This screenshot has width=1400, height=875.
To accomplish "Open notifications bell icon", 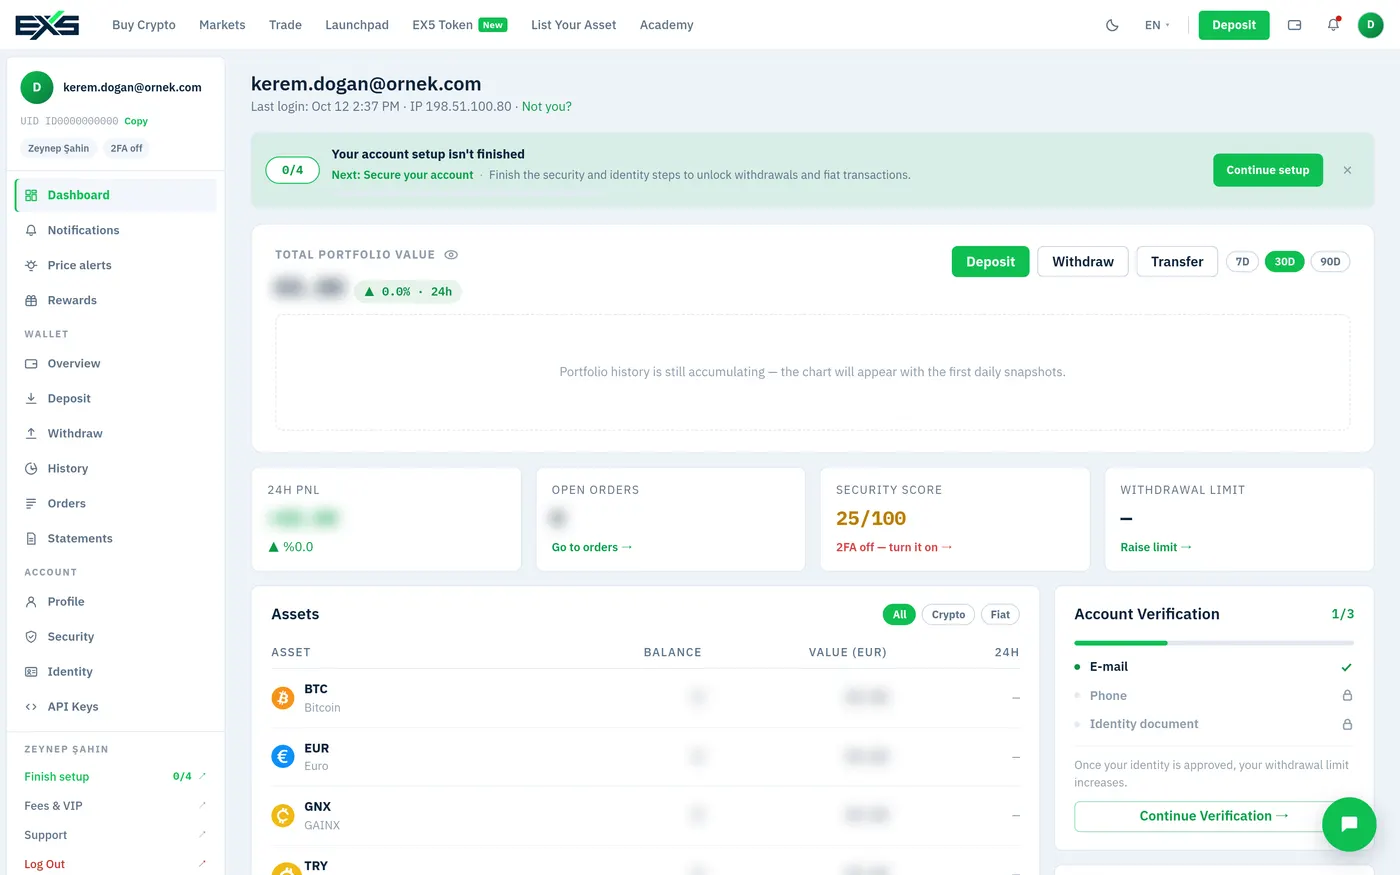I will pyautogui.click(x=1333, y=25).
